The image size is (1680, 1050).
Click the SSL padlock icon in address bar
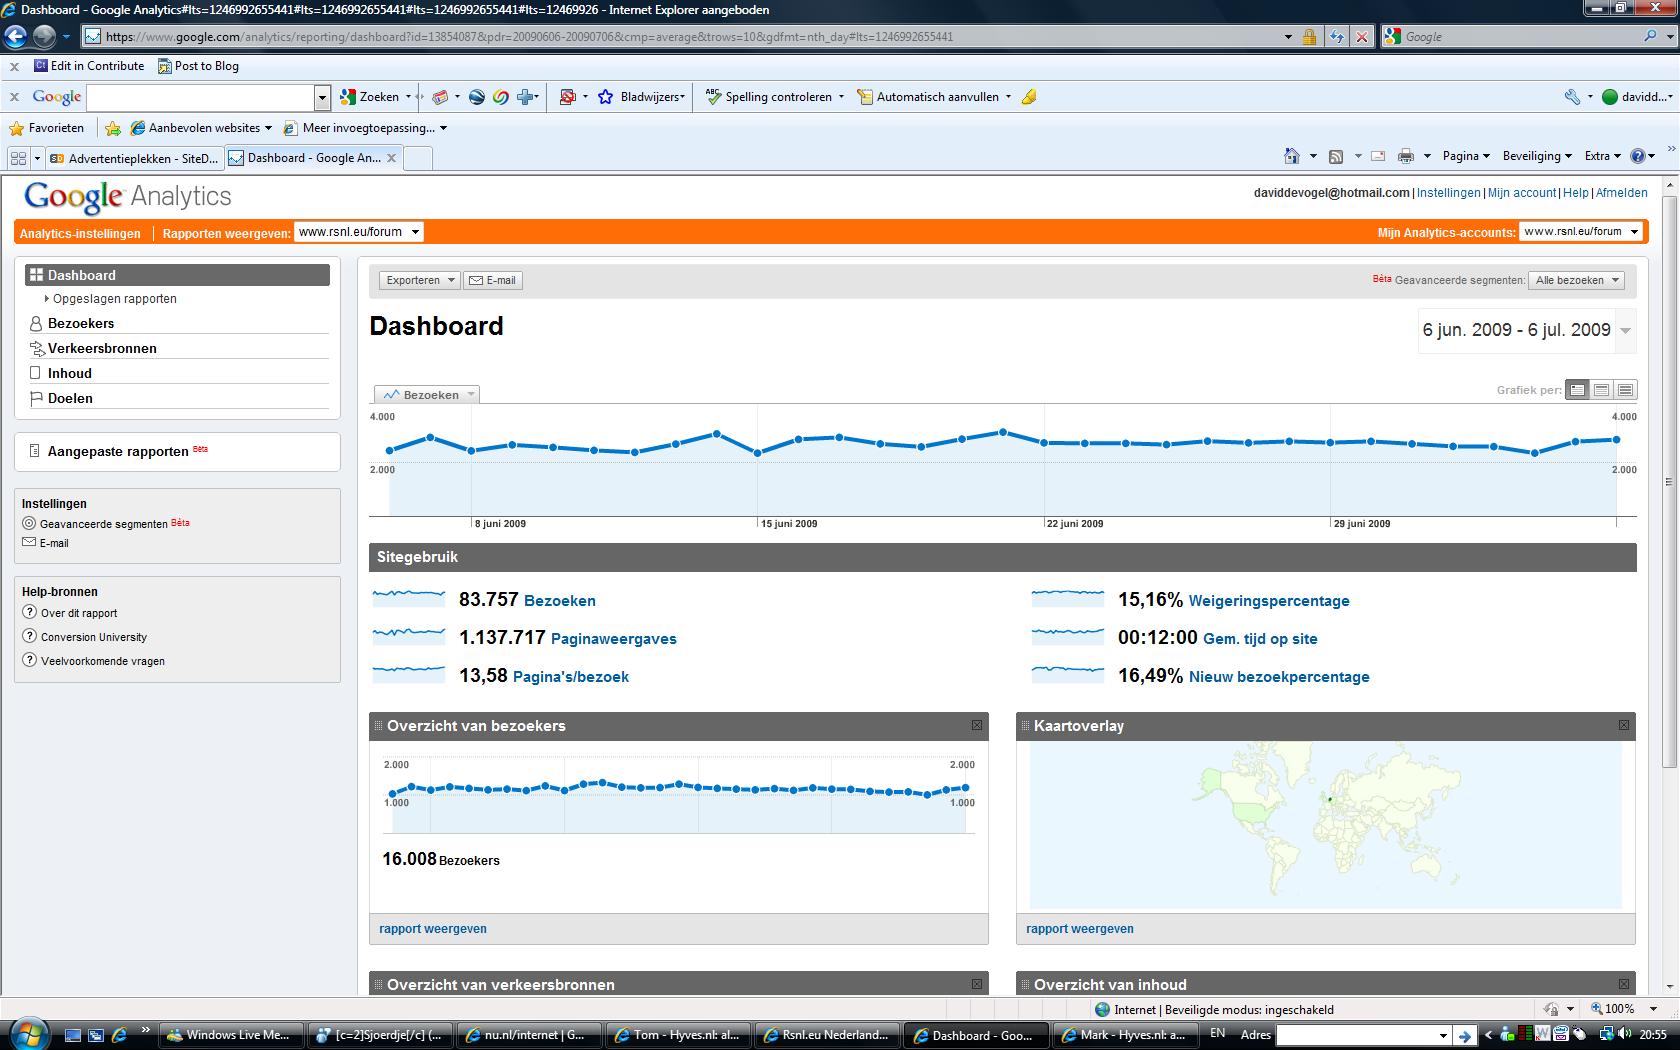(1309, 37)
